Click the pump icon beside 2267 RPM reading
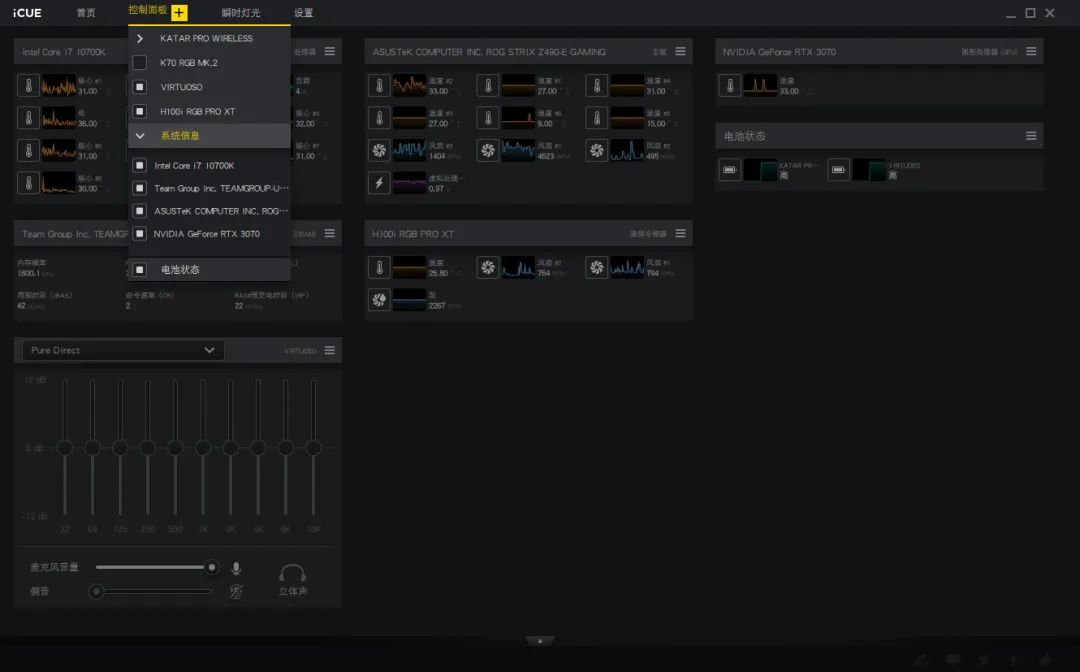The height and width of the screenshot is (672, 1080). click(379, 300)
